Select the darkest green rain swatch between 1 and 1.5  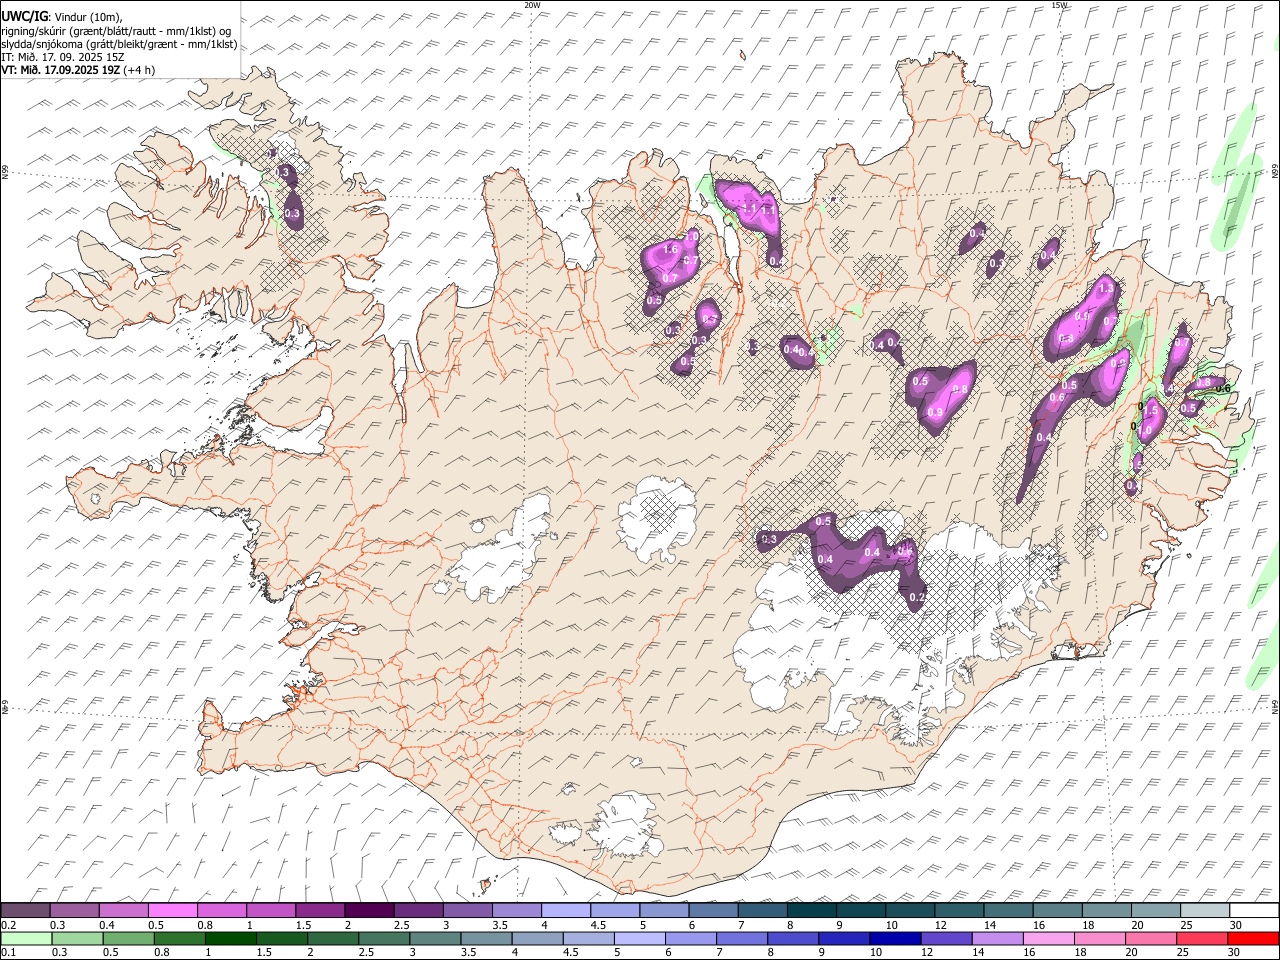point(230,938)
